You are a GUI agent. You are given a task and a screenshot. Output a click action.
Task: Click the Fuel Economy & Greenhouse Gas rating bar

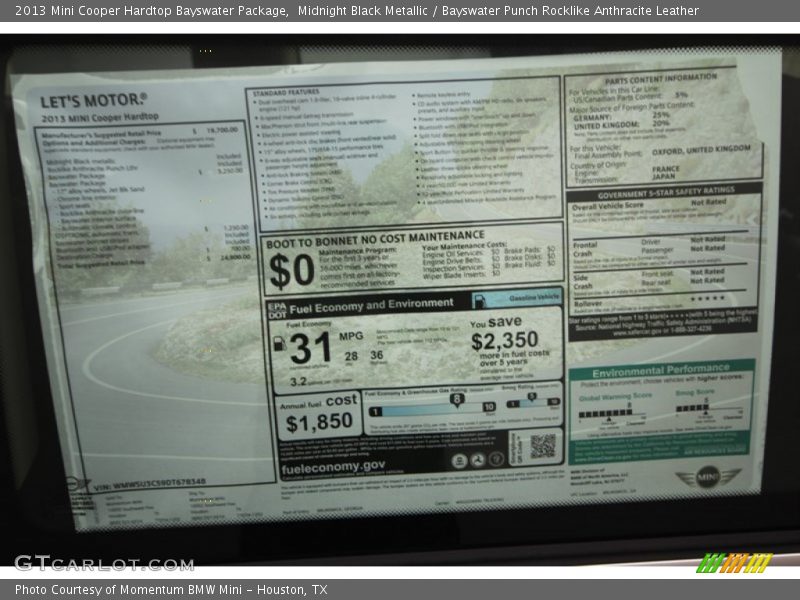click(x=430, y=410)
